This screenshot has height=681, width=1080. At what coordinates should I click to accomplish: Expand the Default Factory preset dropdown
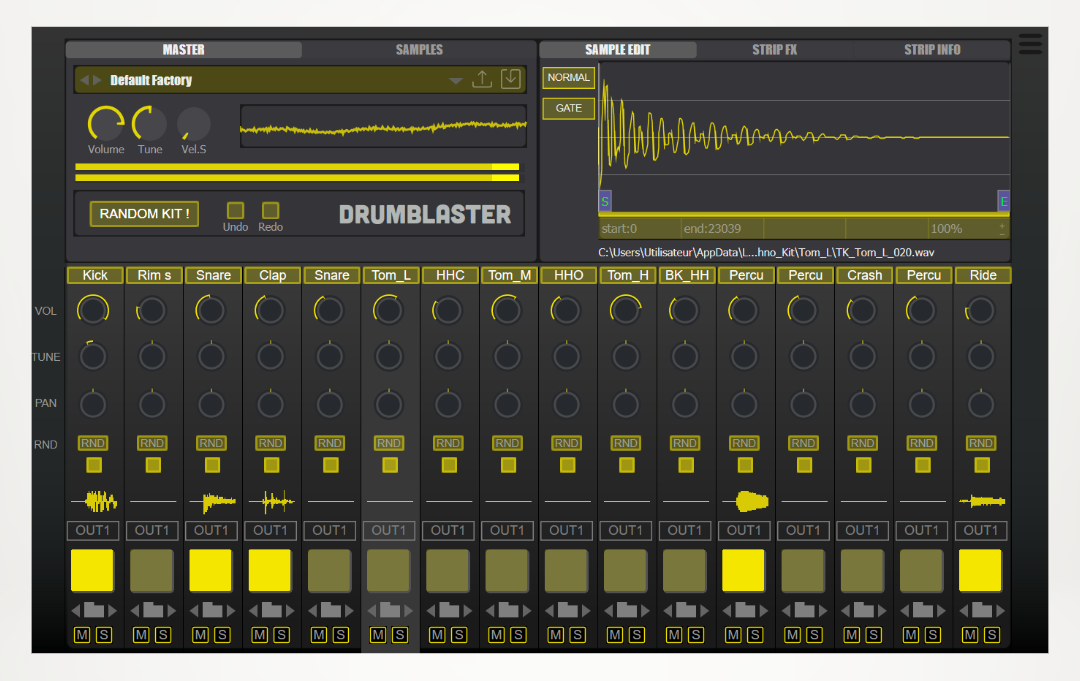456,80
